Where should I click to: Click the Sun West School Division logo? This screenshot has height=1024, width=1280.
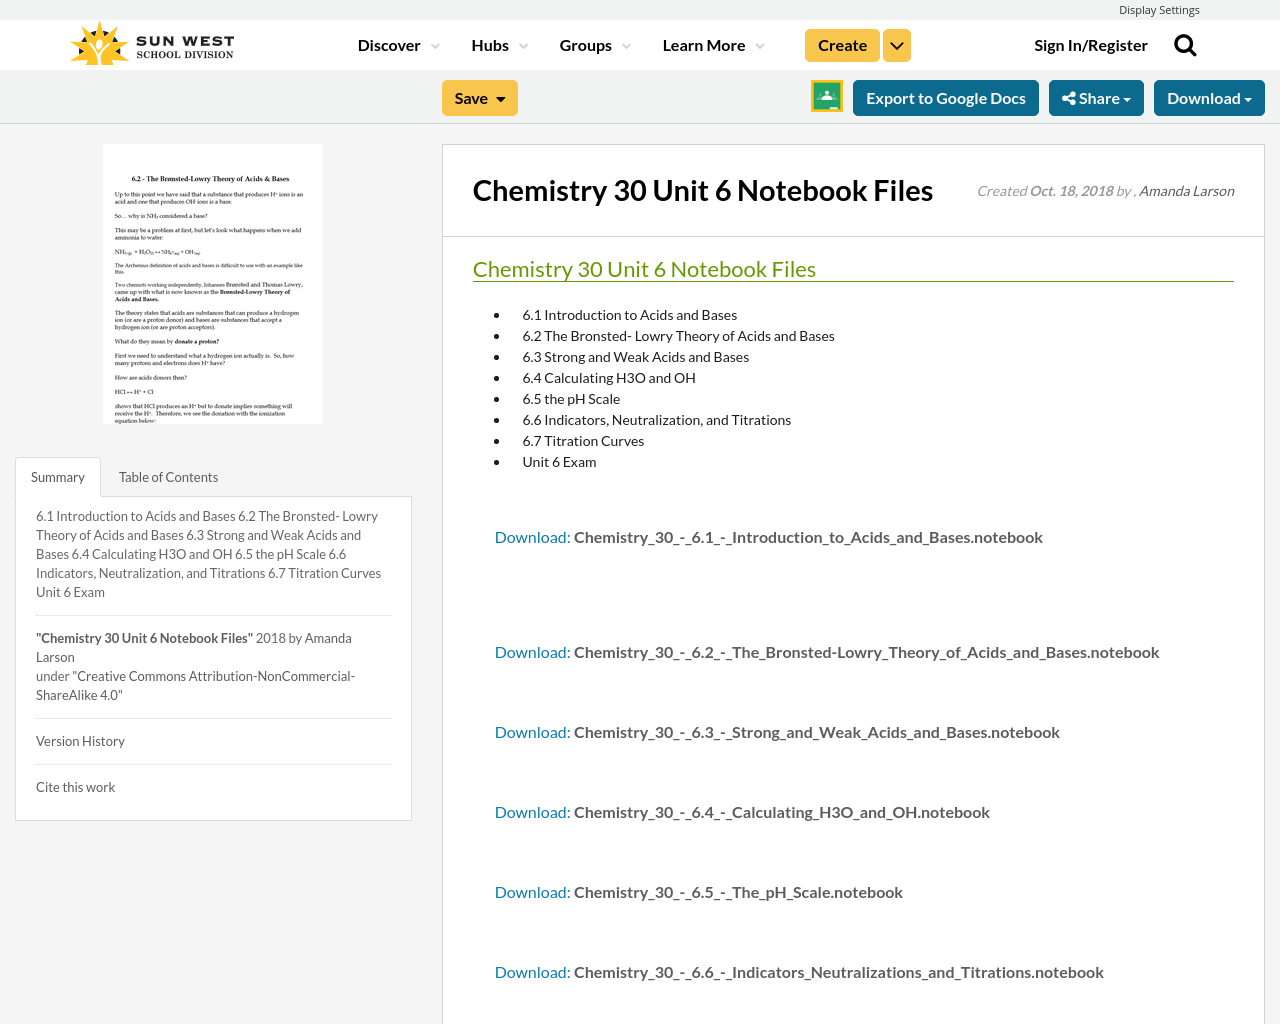click(150, 42)
